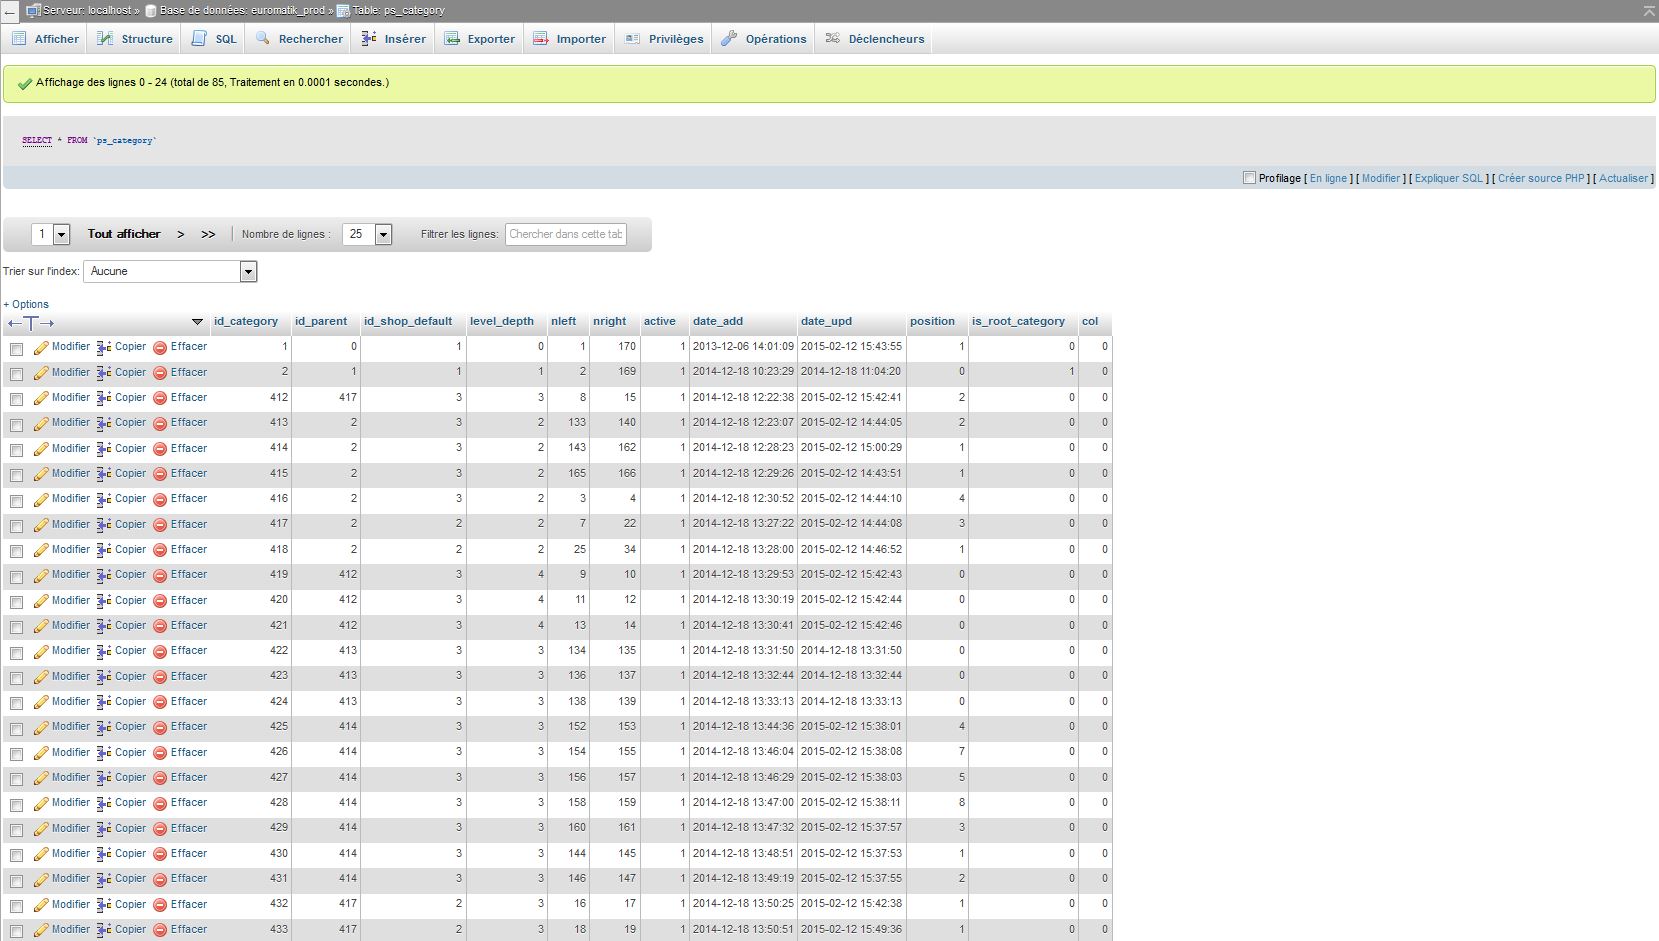The image size is (1659, 941).
Task: Click the copy icon for category 431
Action: (x=104, y=879)
